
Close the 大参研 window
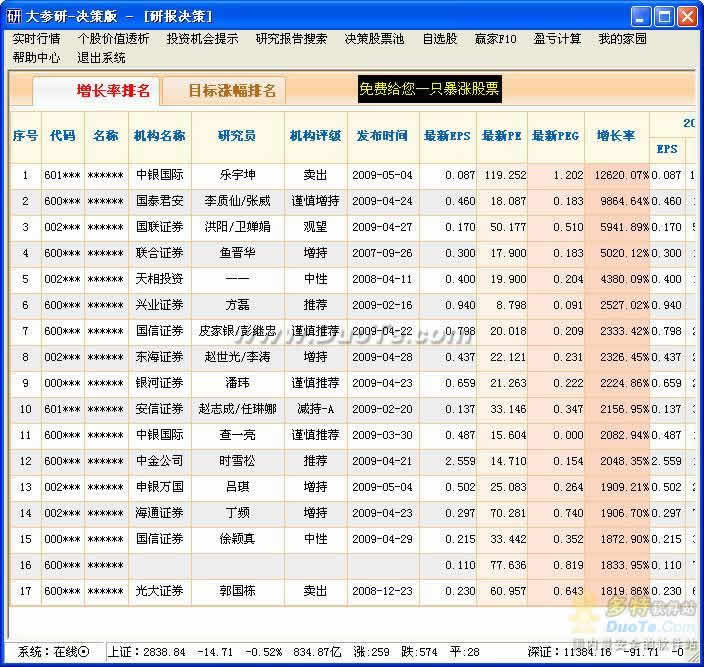pyautogui.click(x=687, y=17)
